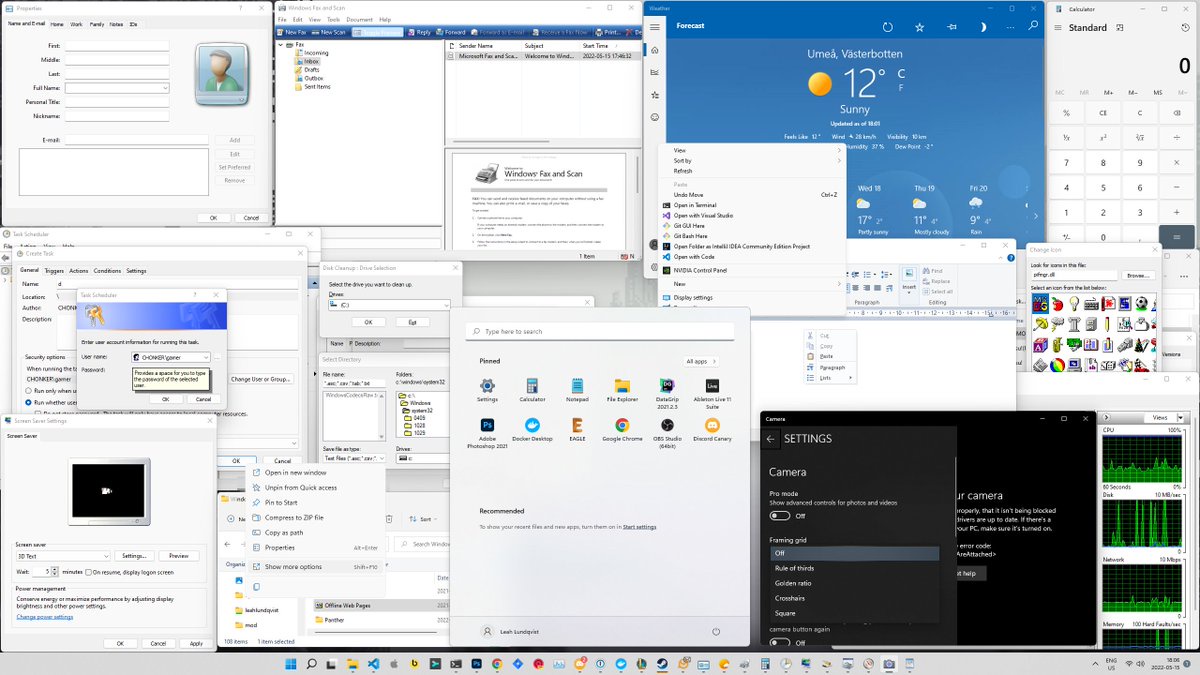Click Browse... in Change Icon dialog

tap(1138, 275)
